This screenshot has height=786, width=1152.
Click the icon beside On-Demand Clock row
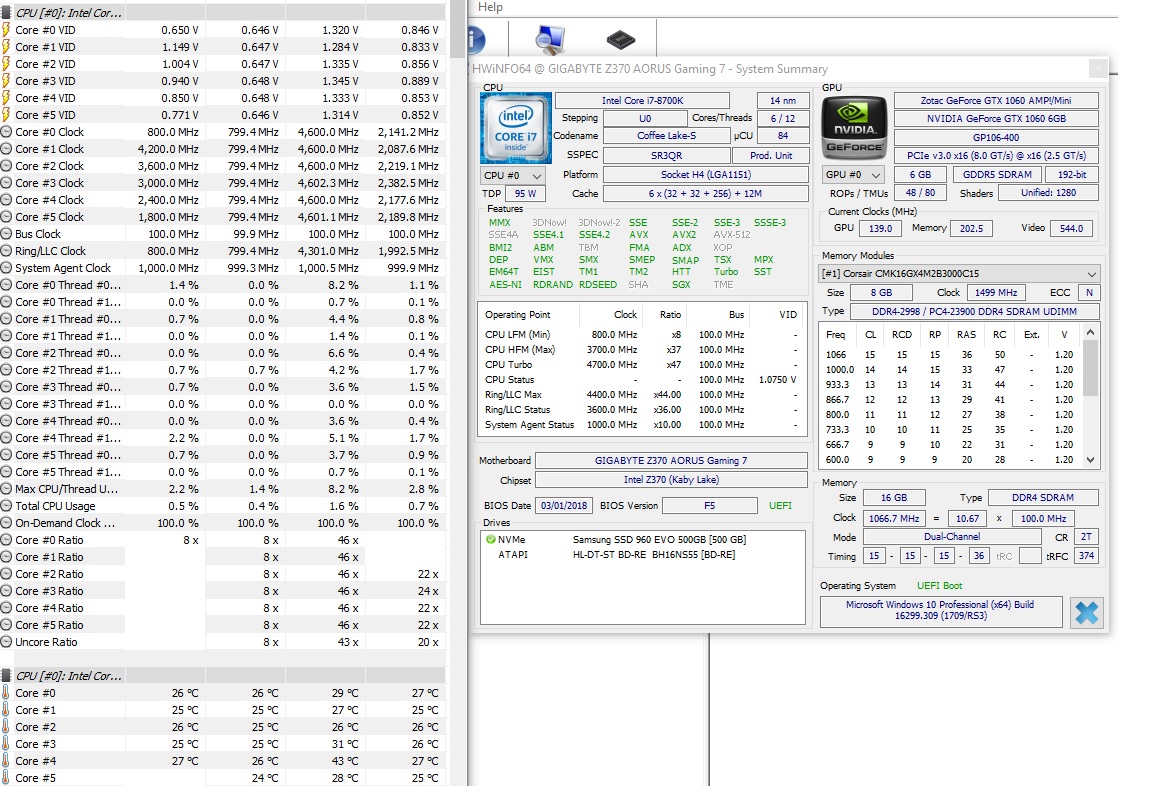pos(6,522)
